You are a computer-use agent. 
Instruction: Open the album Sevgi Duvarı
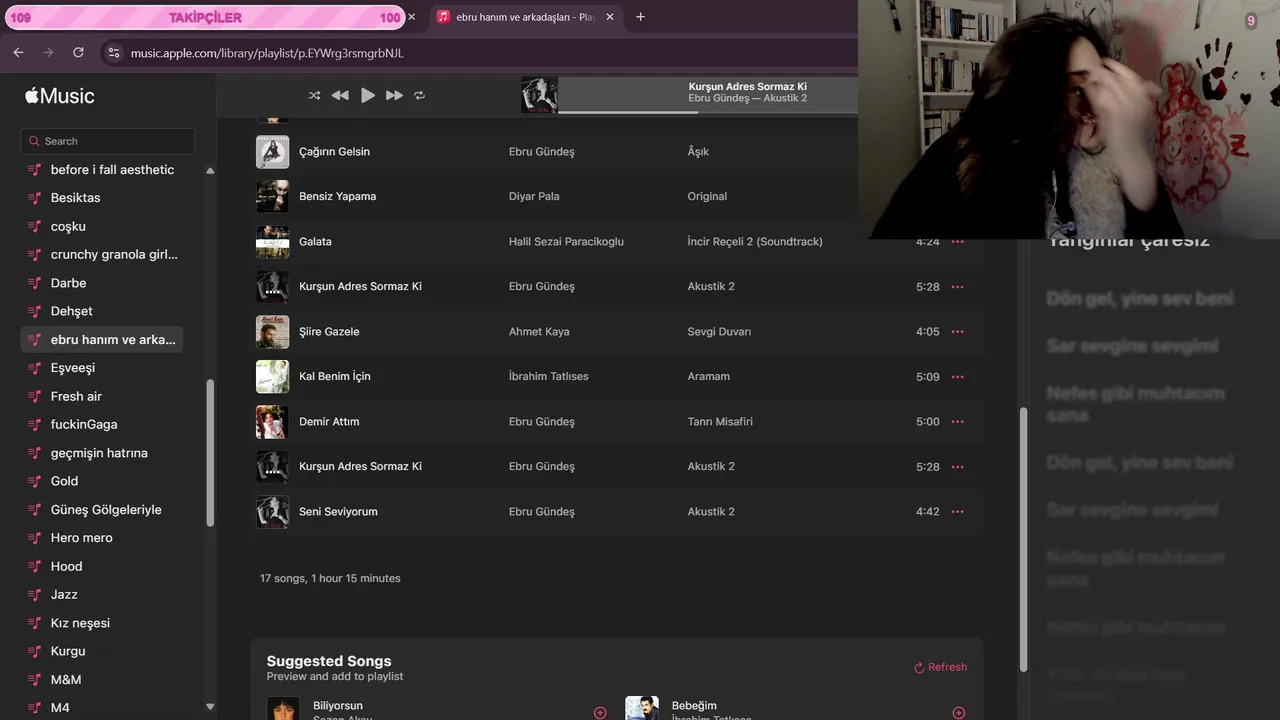click(719, 332)
